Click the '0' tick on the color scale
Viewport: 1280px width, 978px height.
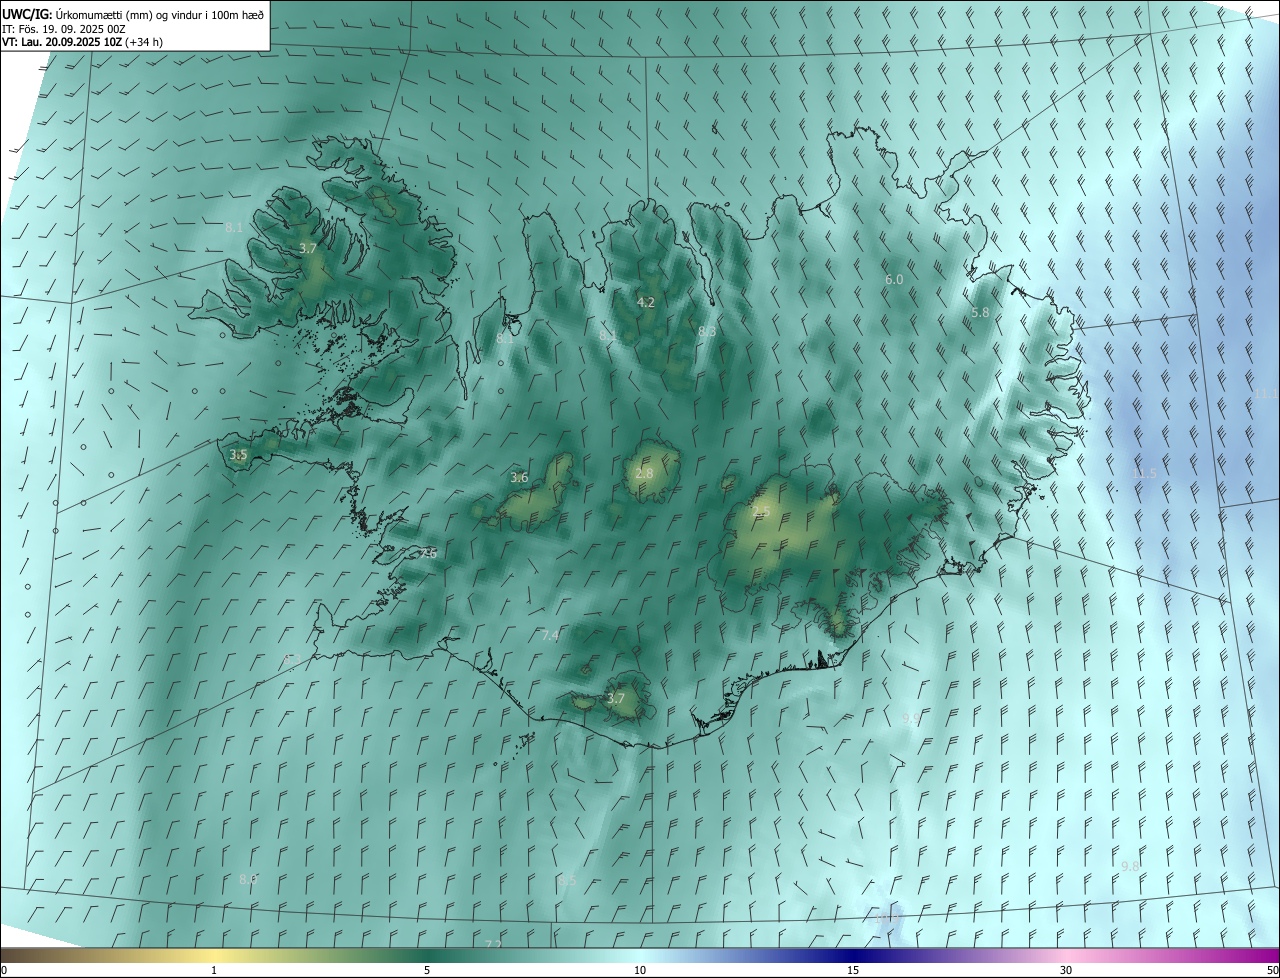4,970
